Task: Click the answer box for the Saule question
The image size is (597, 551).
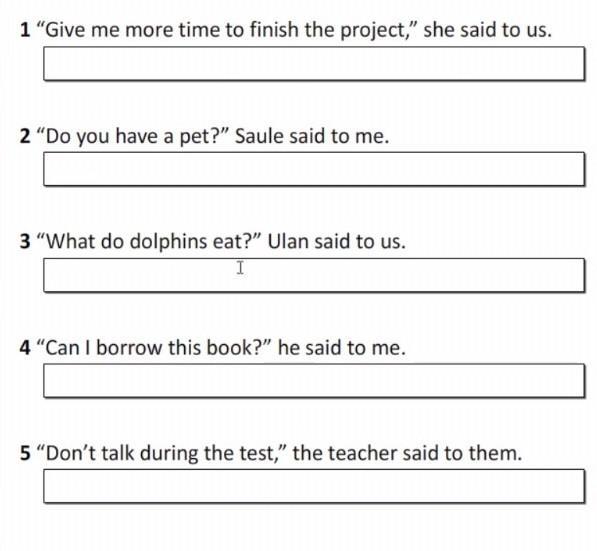Action: (x=314, y=169)
